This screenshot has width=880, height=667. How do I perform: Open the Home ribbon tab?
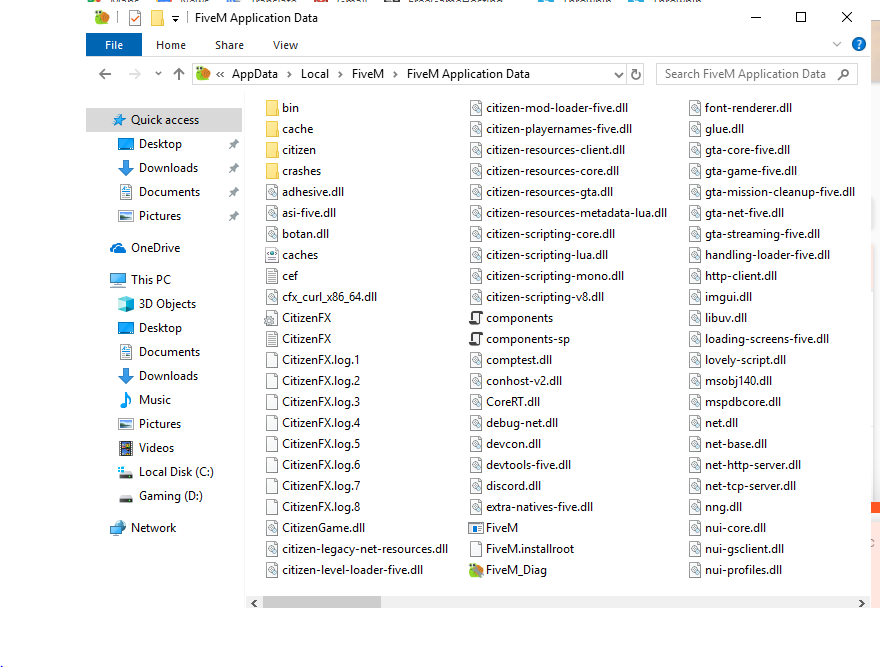tap(171, 45)
